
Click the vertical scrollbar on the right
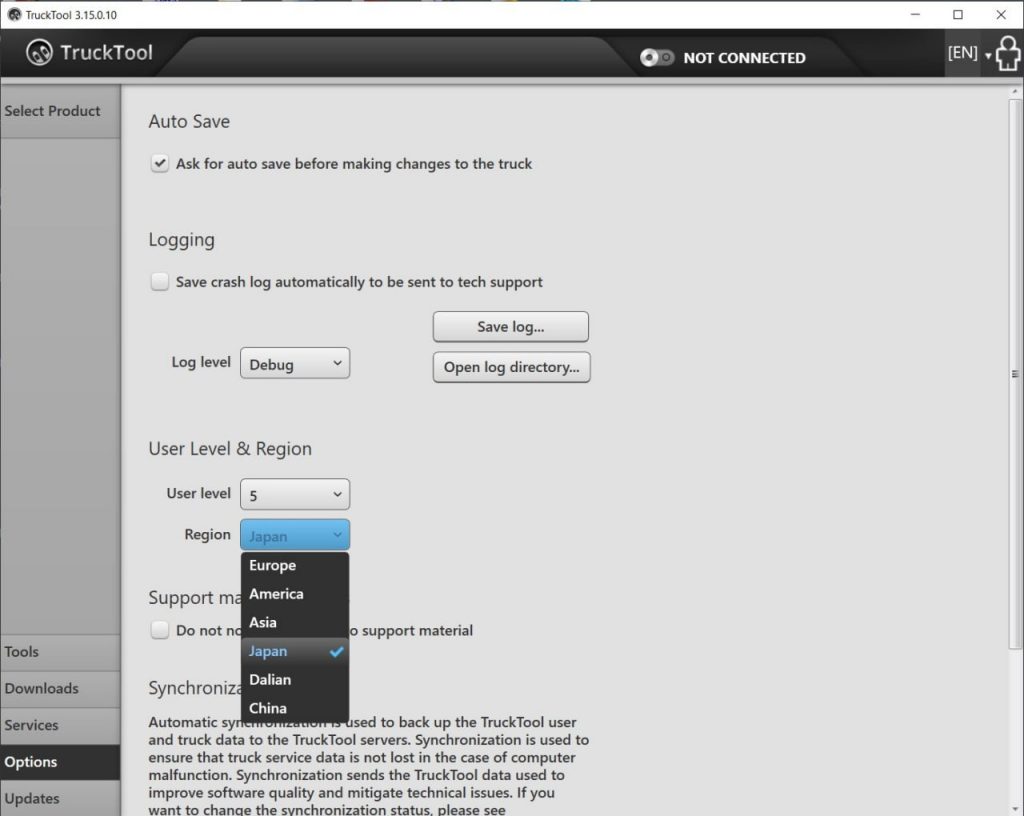1015,373
